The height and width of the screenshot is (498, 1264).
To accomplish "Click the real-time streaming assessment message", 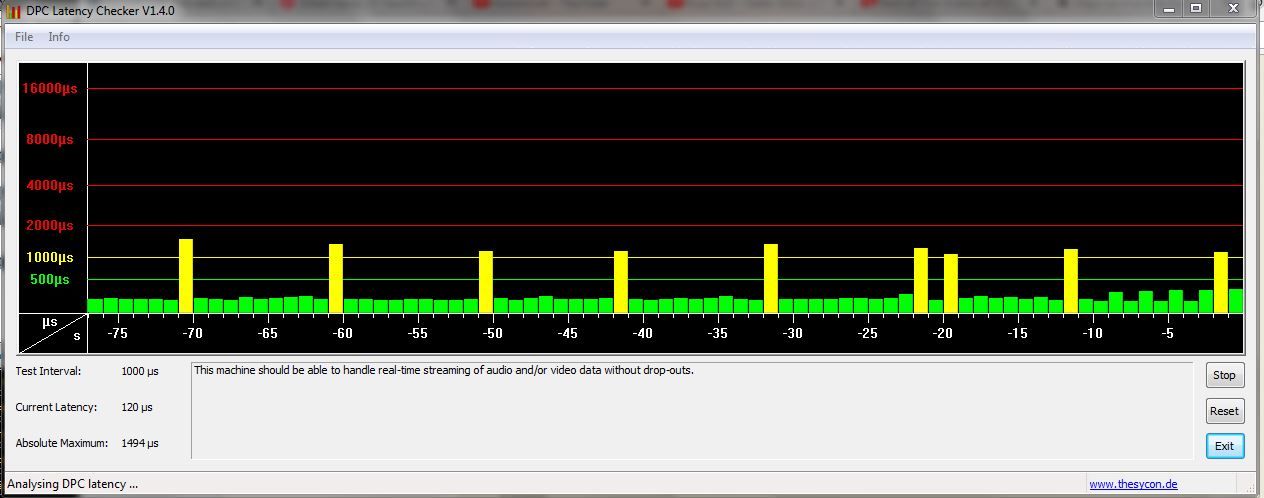I will tap(443, 370).
